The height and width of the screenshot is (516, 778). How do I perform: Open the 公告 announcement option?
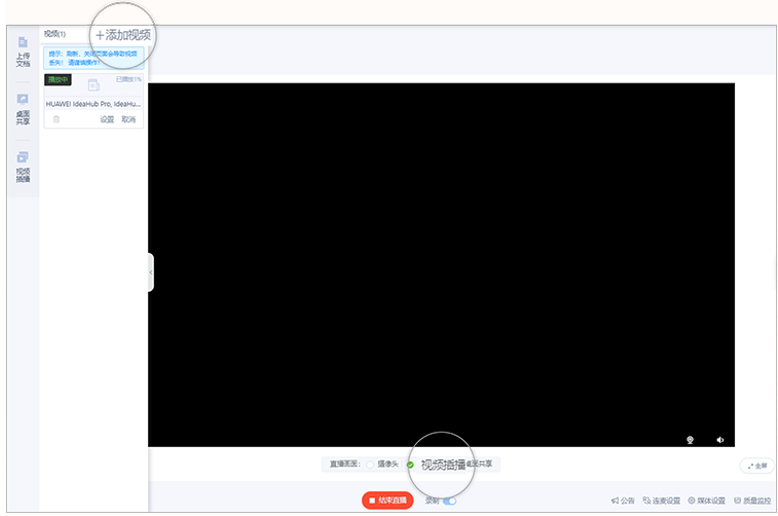623,501
